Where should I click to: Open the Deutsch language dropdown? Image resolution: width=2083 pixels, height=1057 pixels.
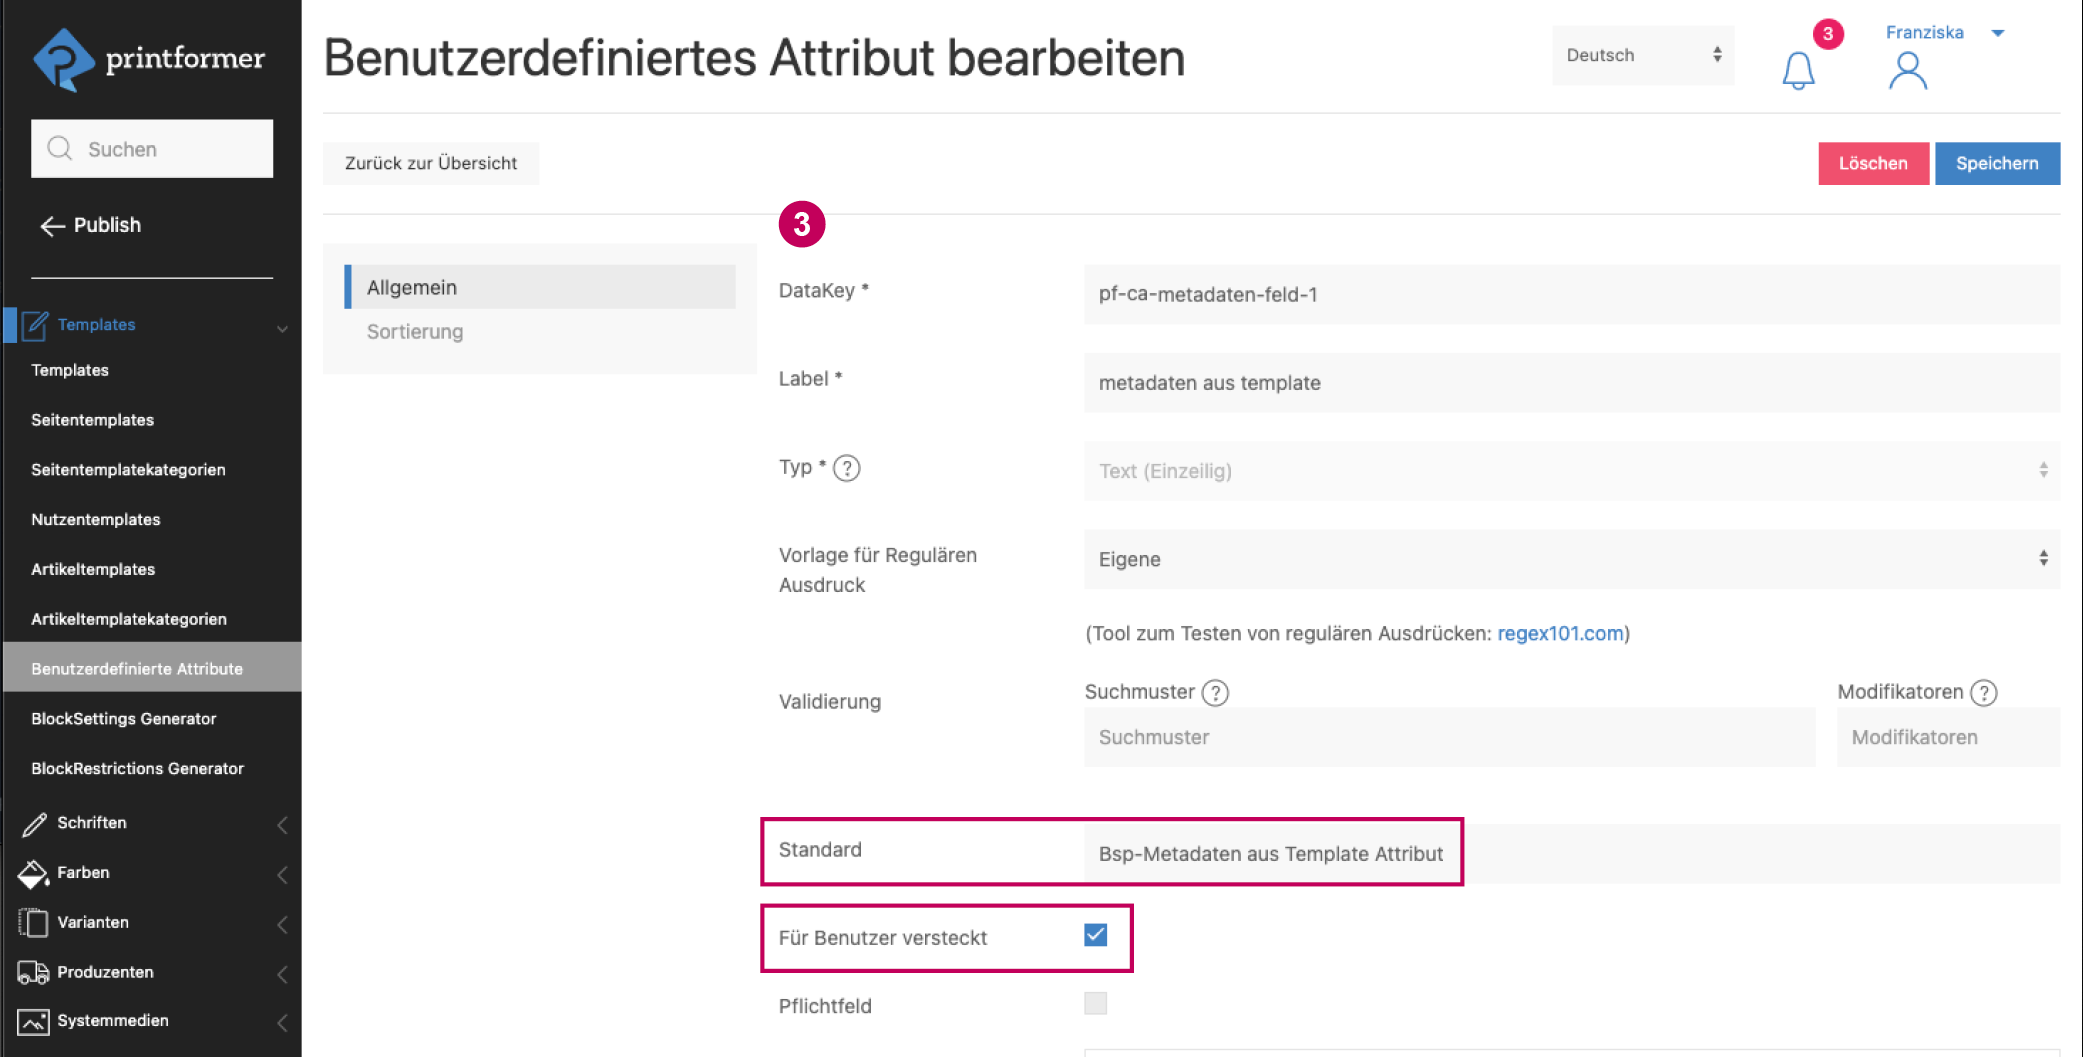1642,55
